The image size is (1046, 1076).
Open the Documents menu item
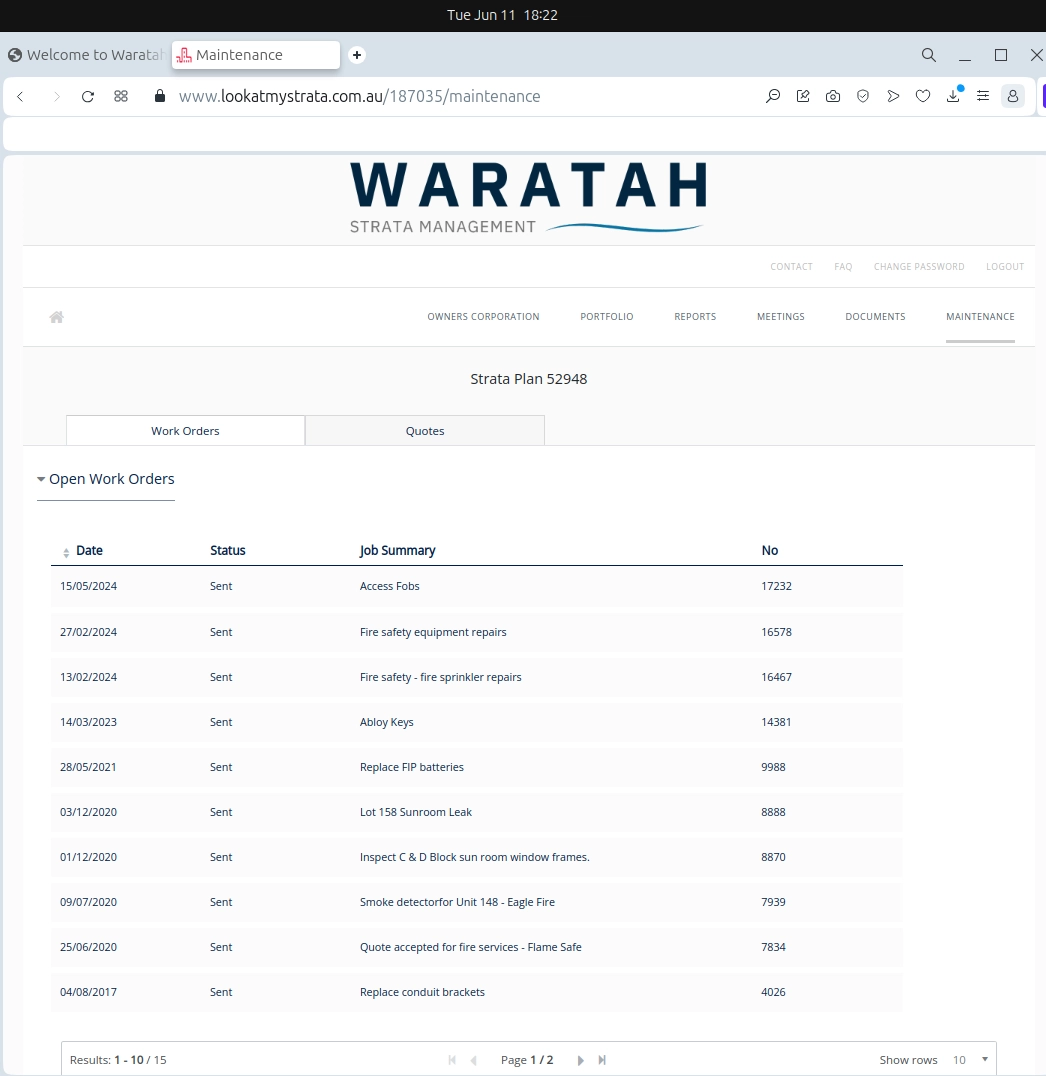[875, 317]
